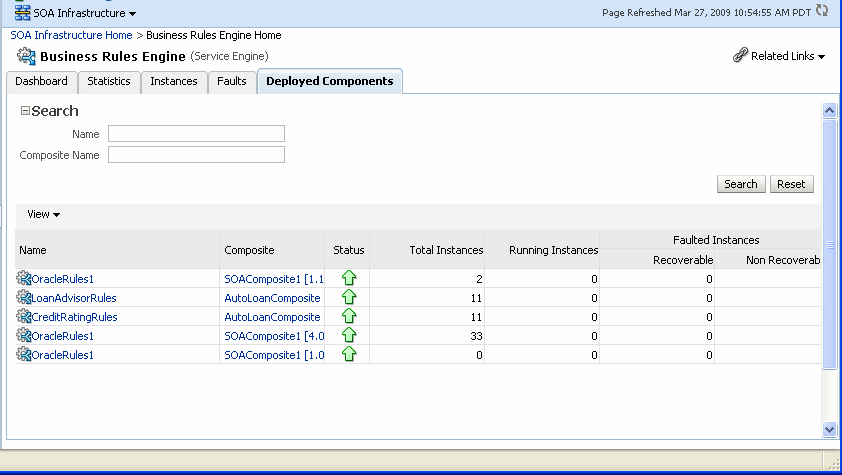Click into the Composite Name field
Viewport: 842px width, 475px height.
pos(196,154)
